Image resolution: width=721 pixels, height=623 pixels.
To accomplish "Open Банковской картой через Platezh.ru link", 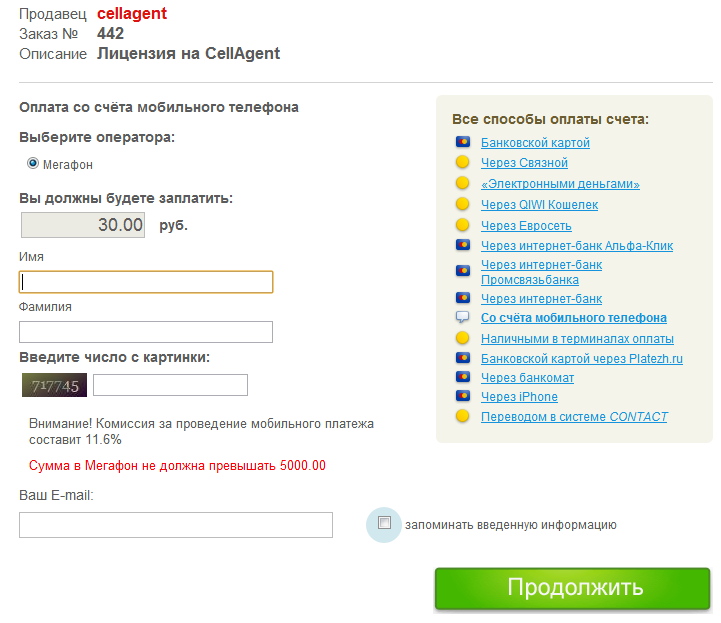I will click(582, 359).
